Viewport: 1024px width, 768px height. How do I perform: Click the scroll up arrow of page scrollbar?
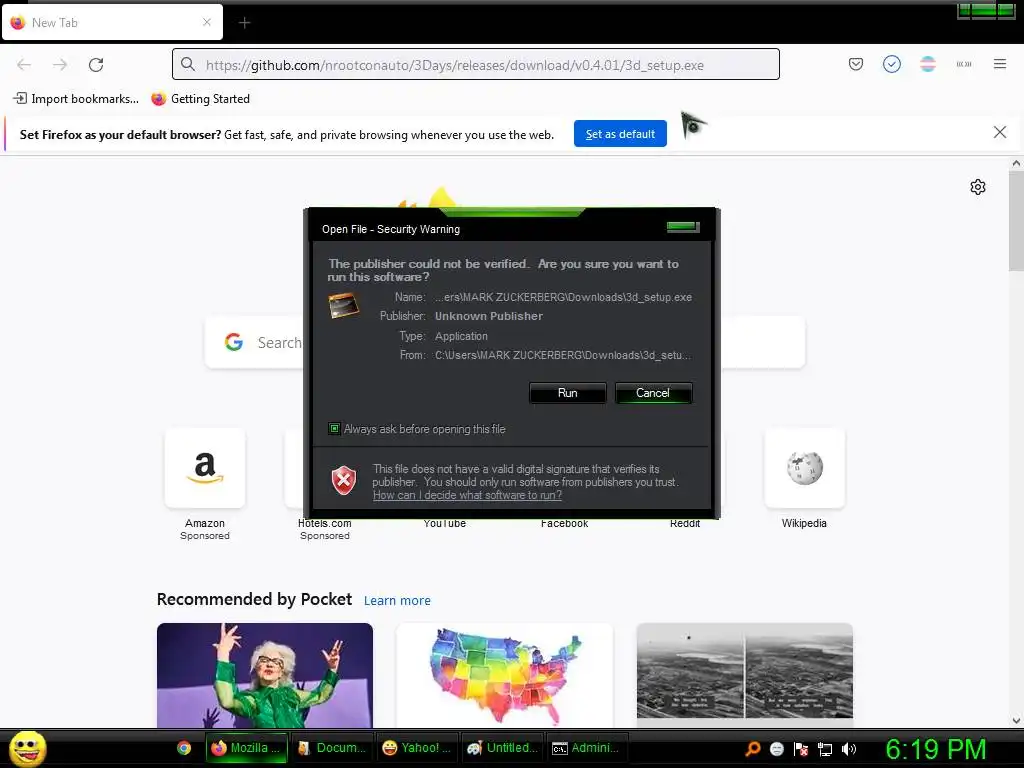click(x=1016, y=163)
